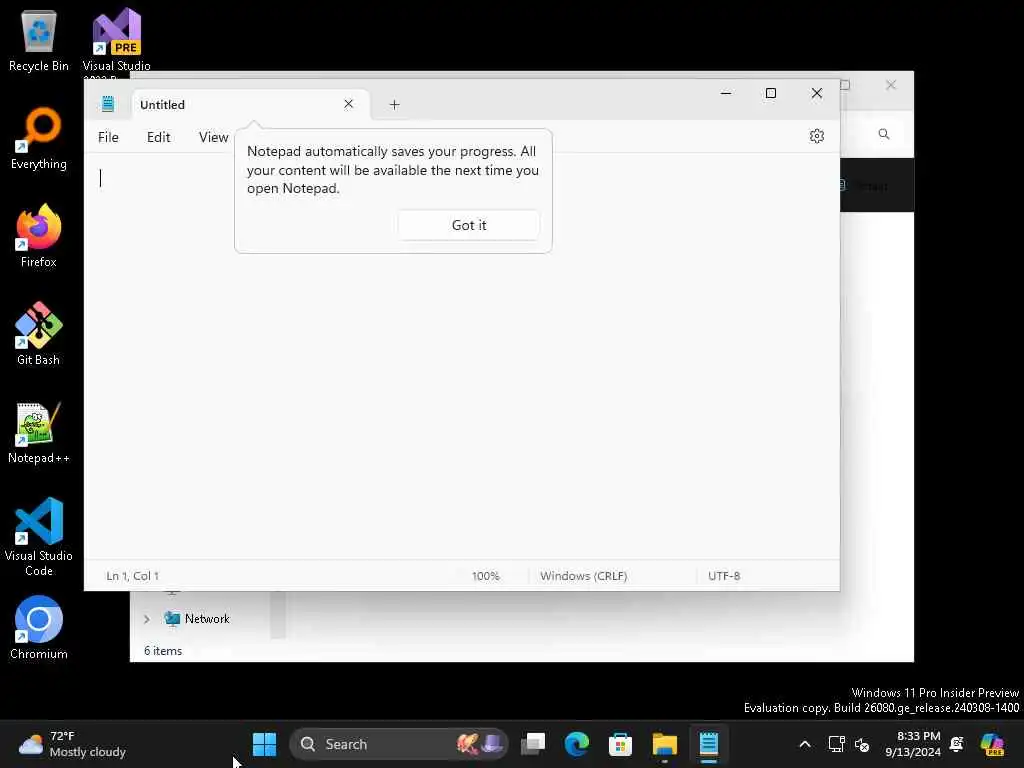1024x768 pixels.
Task: Select Git Bash desktop shortcut
Action: 39,334
